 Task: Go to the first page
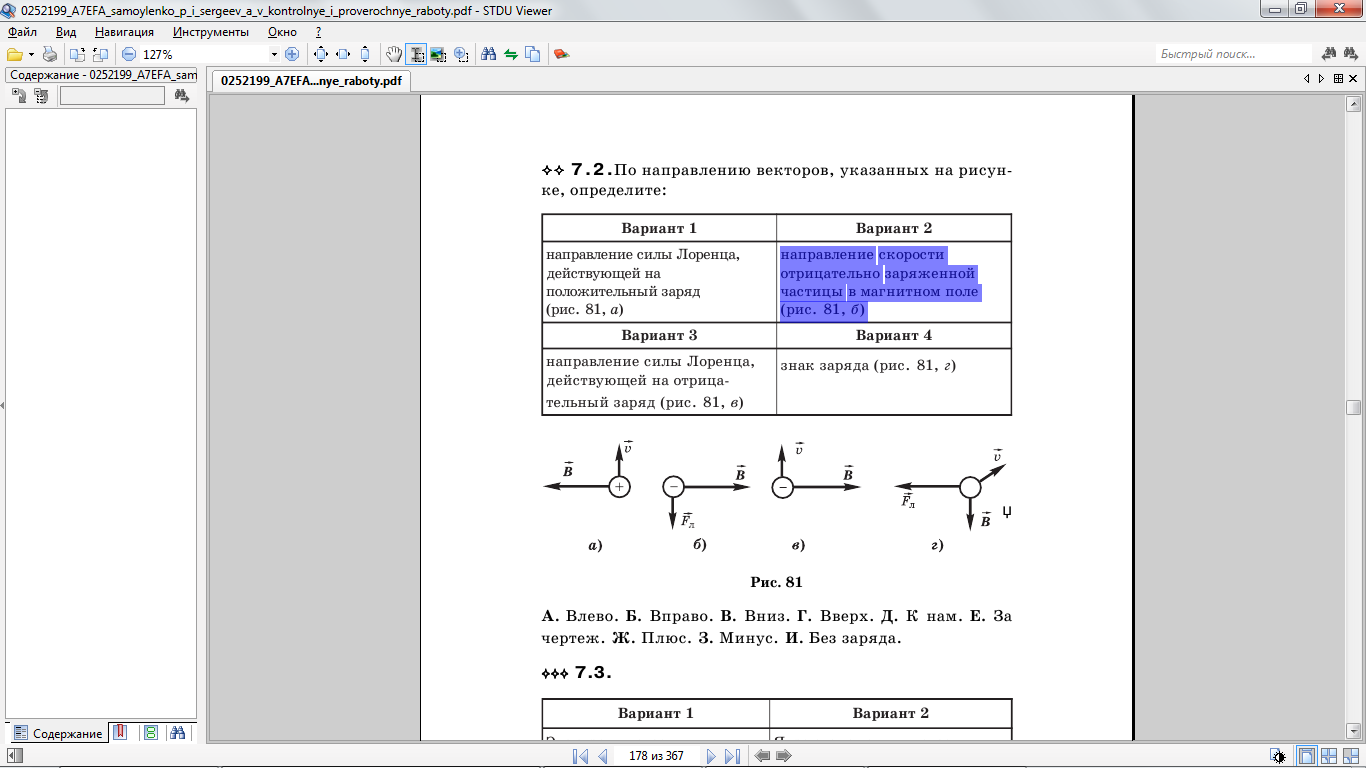[581, 756]
